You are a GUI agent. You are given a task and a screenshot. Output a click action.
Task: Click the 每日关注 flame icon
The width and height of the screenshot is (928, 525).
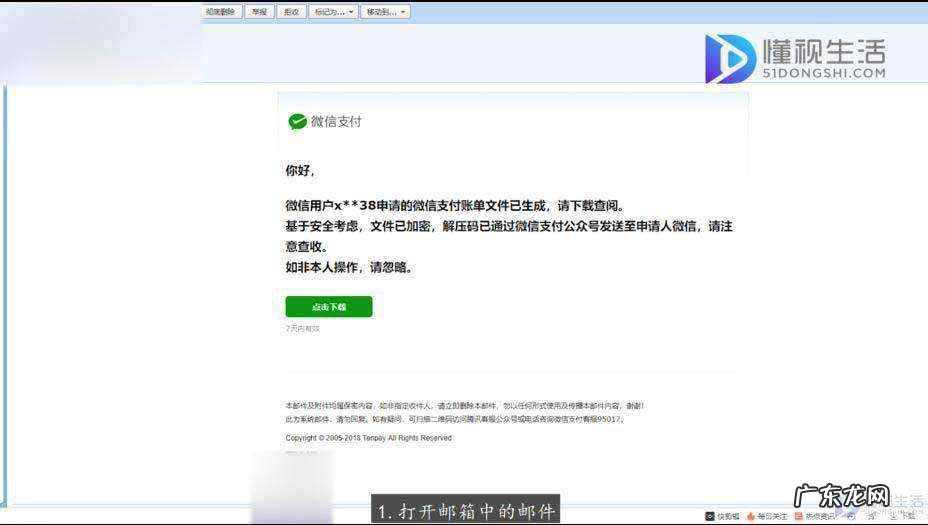point(751,516)
